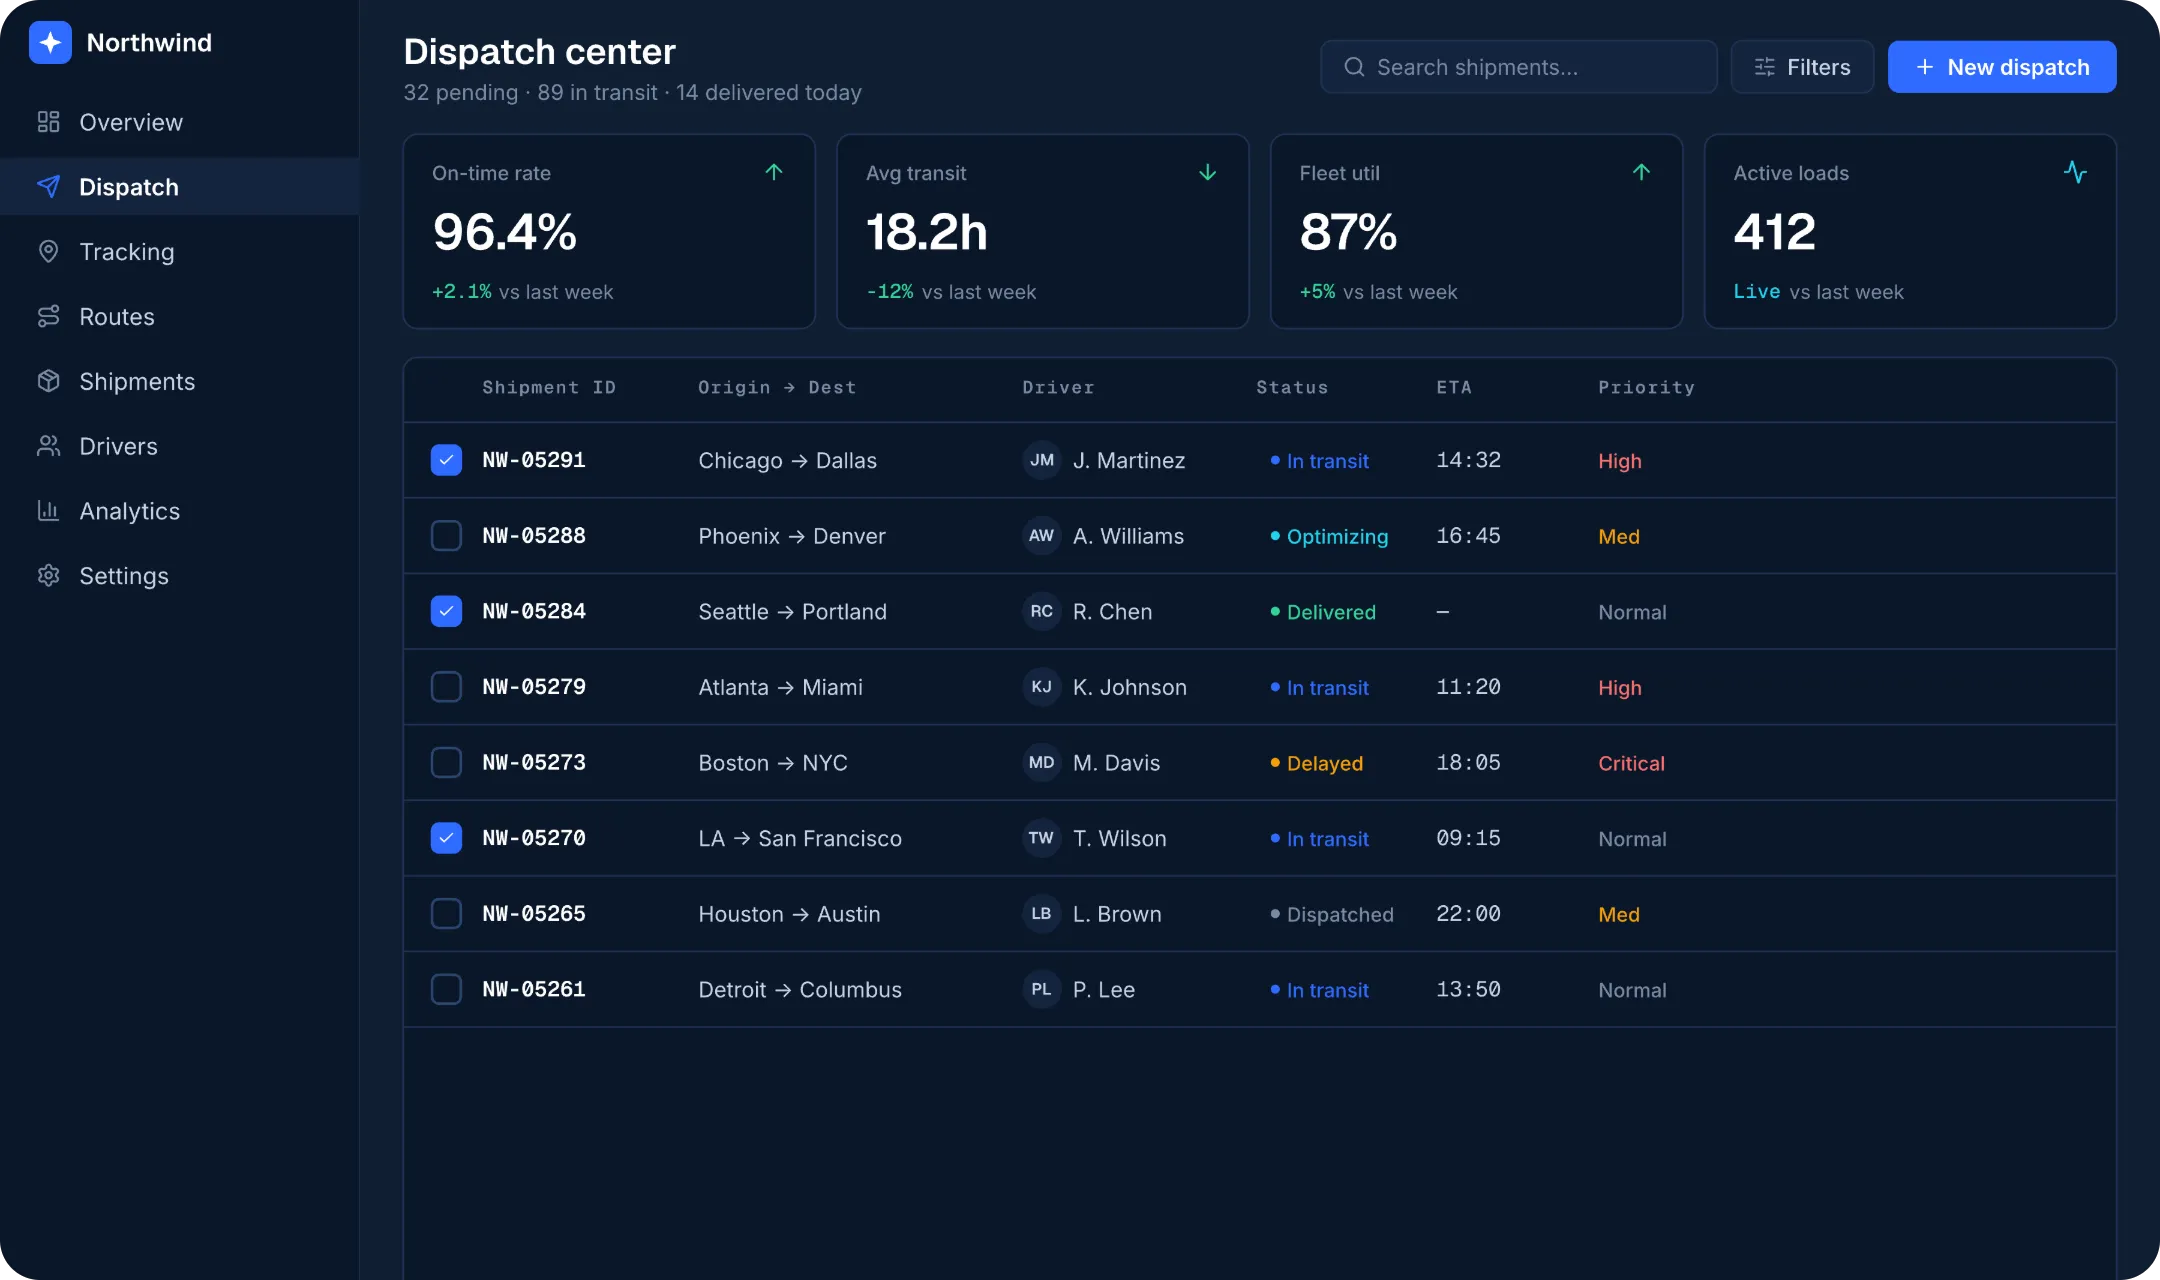2160x1280 pixels.
Task: Open the Filters button
Action: coord(1802,67)
